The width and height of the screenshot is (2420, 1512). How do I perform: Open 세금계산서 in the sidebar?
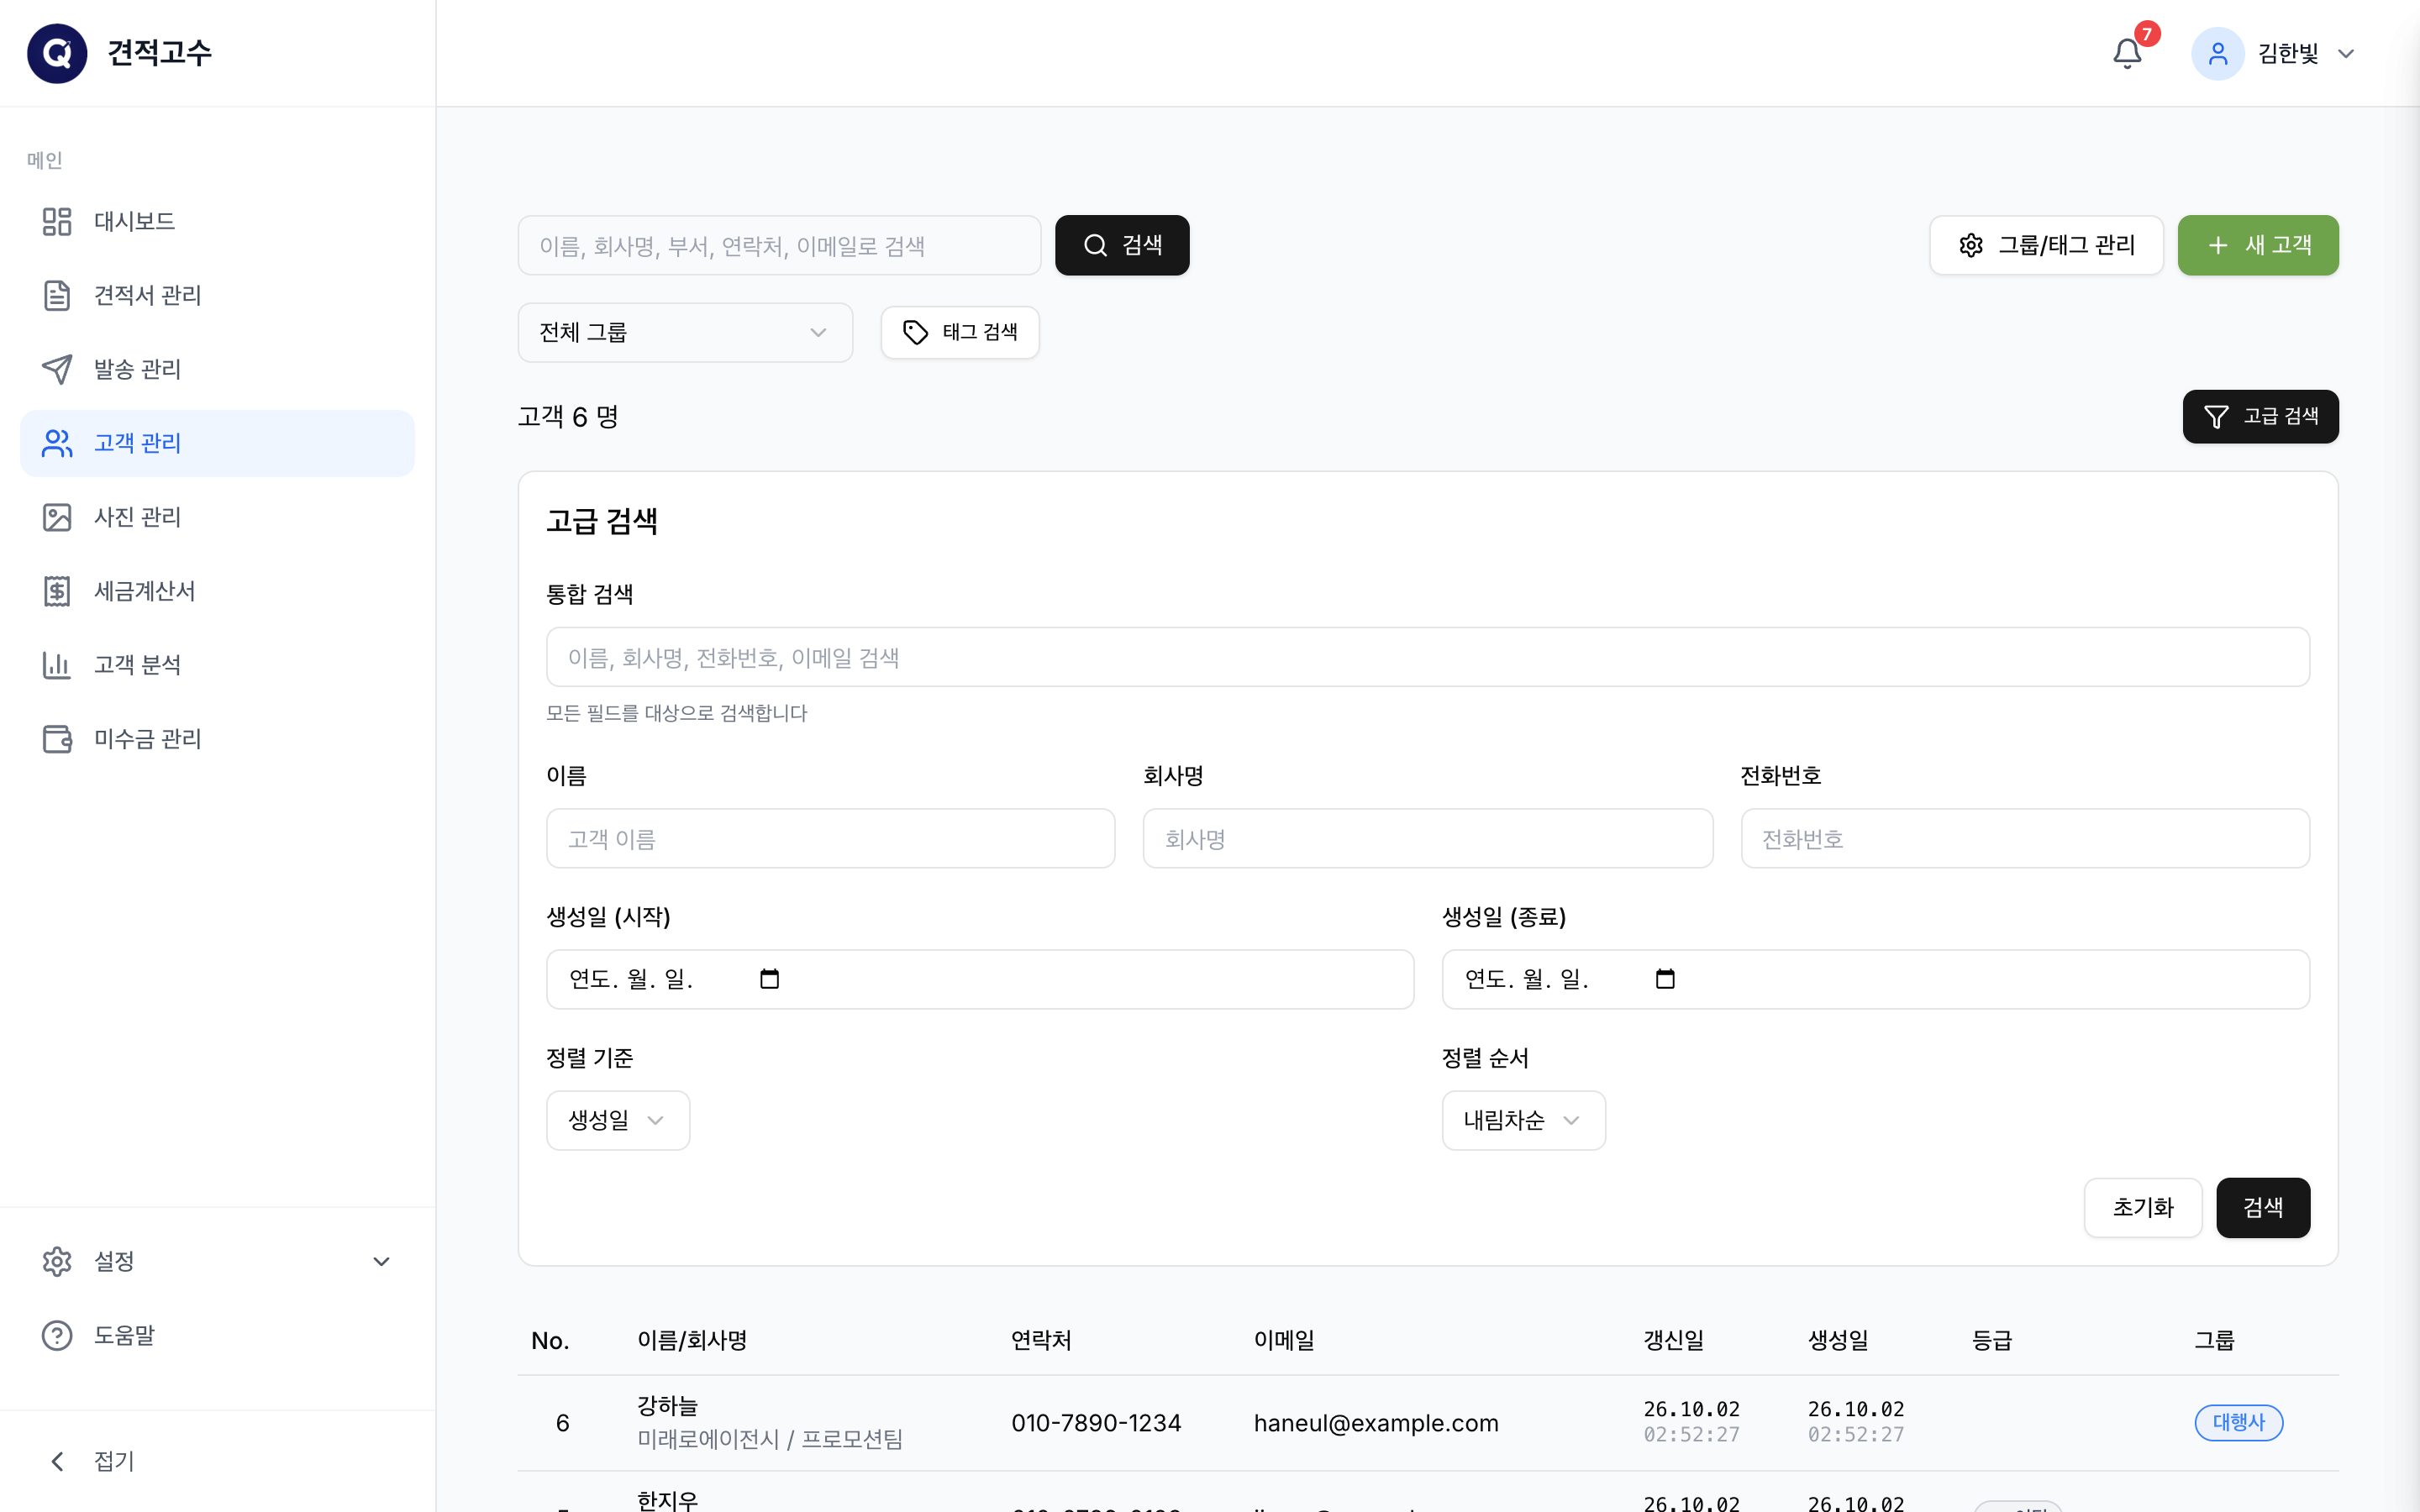(x=217, y=591)
